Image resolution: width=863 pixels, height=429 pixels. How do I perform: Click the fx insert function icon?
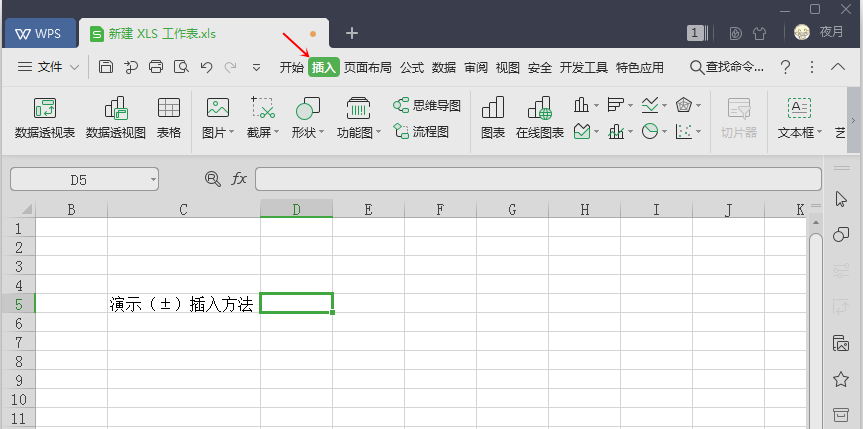(239, 178)
